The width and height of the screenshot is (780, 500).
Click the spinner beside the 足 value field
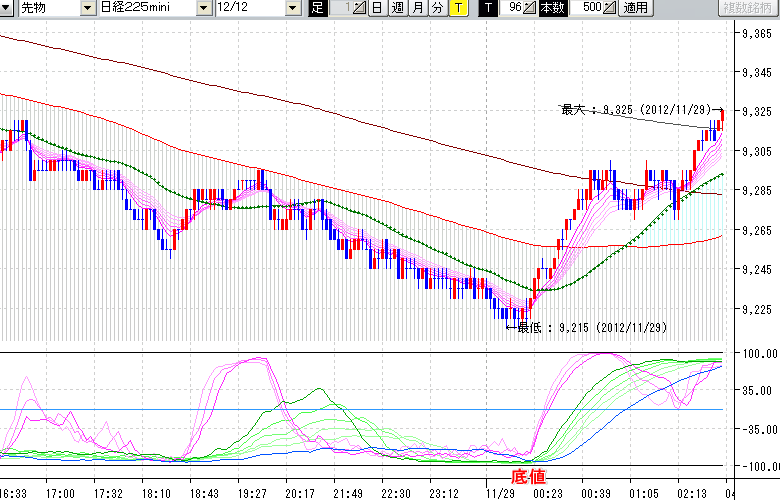(360, 8)
